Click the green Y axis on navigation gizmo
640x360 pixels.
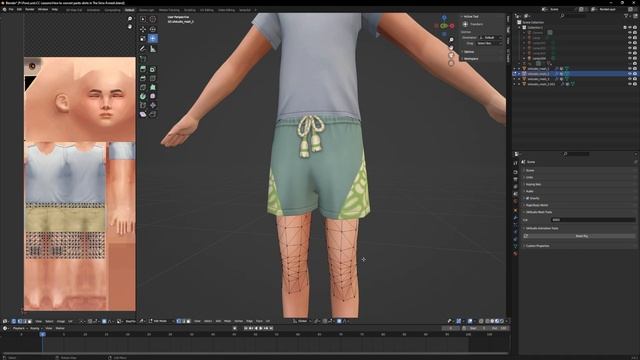click(x=444, y=26)
